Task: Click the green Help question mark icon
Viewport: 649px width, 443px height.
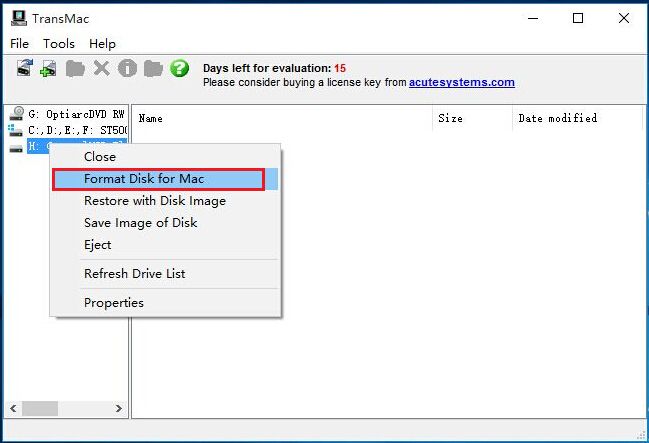Action: click(179, 68)
